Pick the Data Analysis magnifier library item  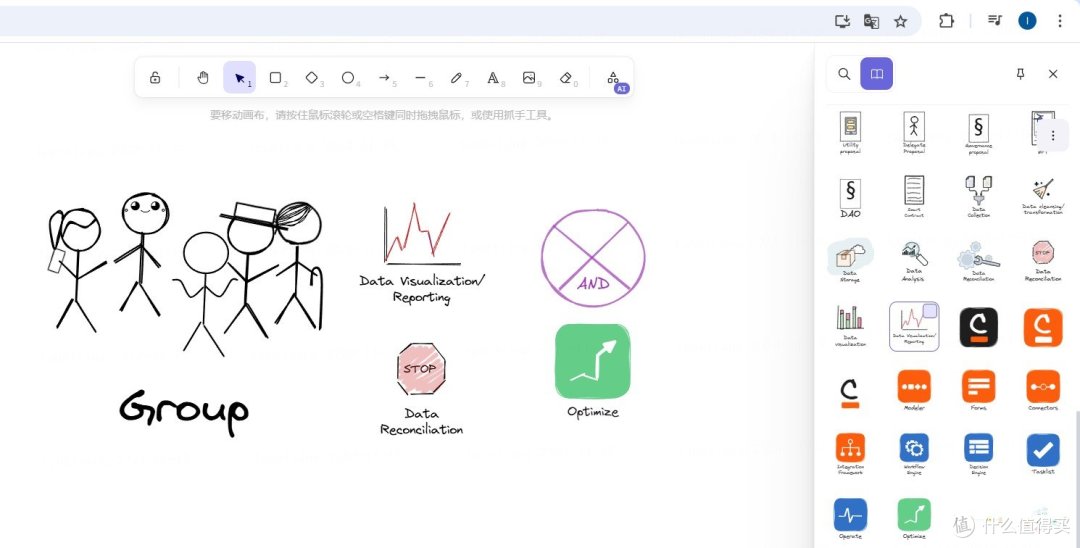[914, 260]
